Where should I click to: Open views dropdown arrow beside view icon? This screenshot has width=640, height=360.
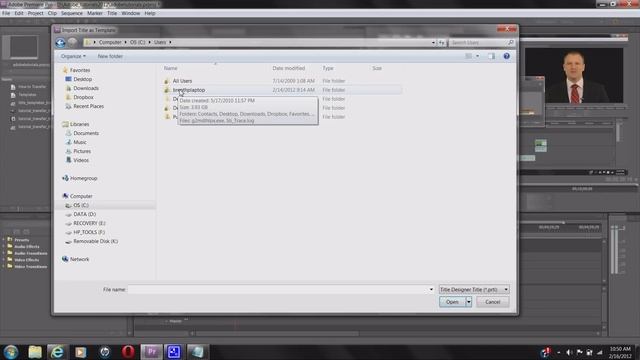point(478,56)
